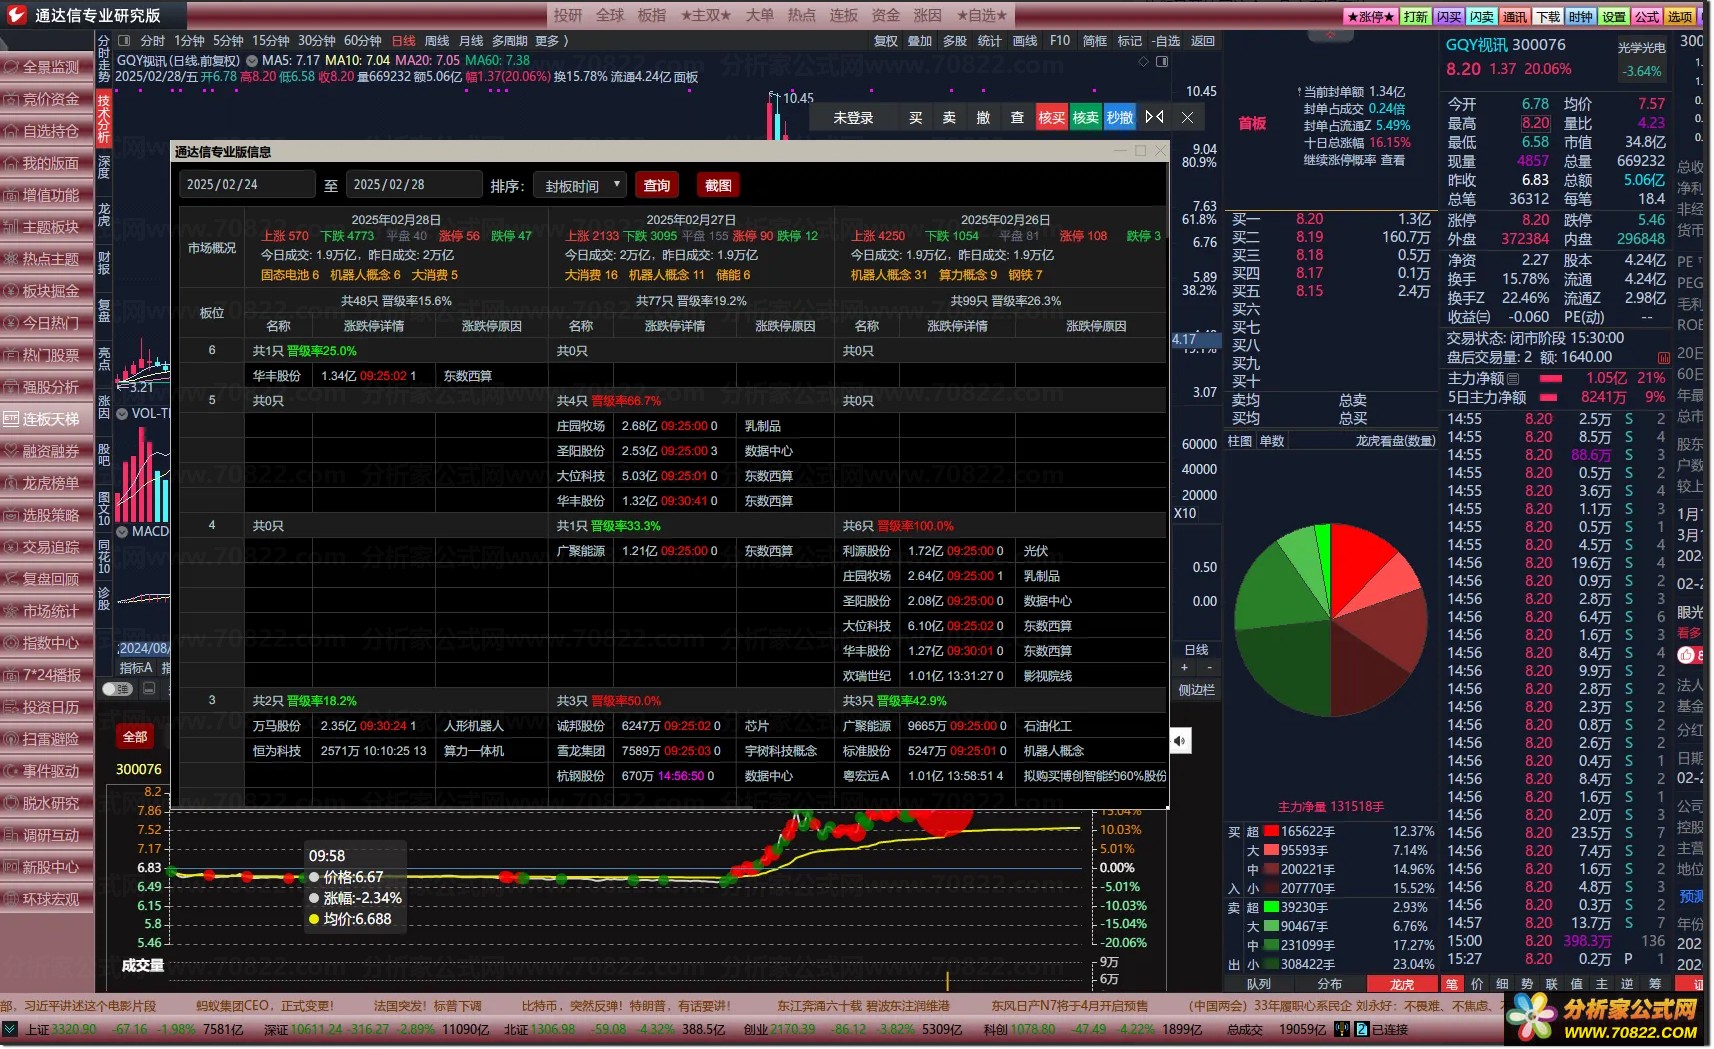Toggle the 单数 option
The width and height of the screenshot is (1714, 1049).
click(1272, 441)
